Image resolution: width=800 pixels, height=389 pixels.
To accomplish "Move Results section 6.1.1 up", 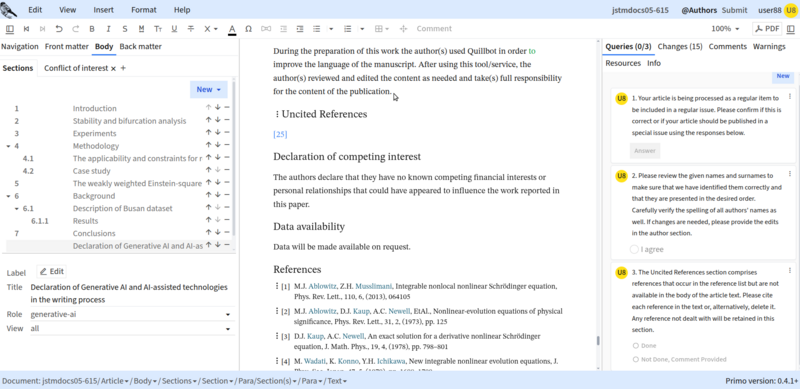I will [208, 220].
